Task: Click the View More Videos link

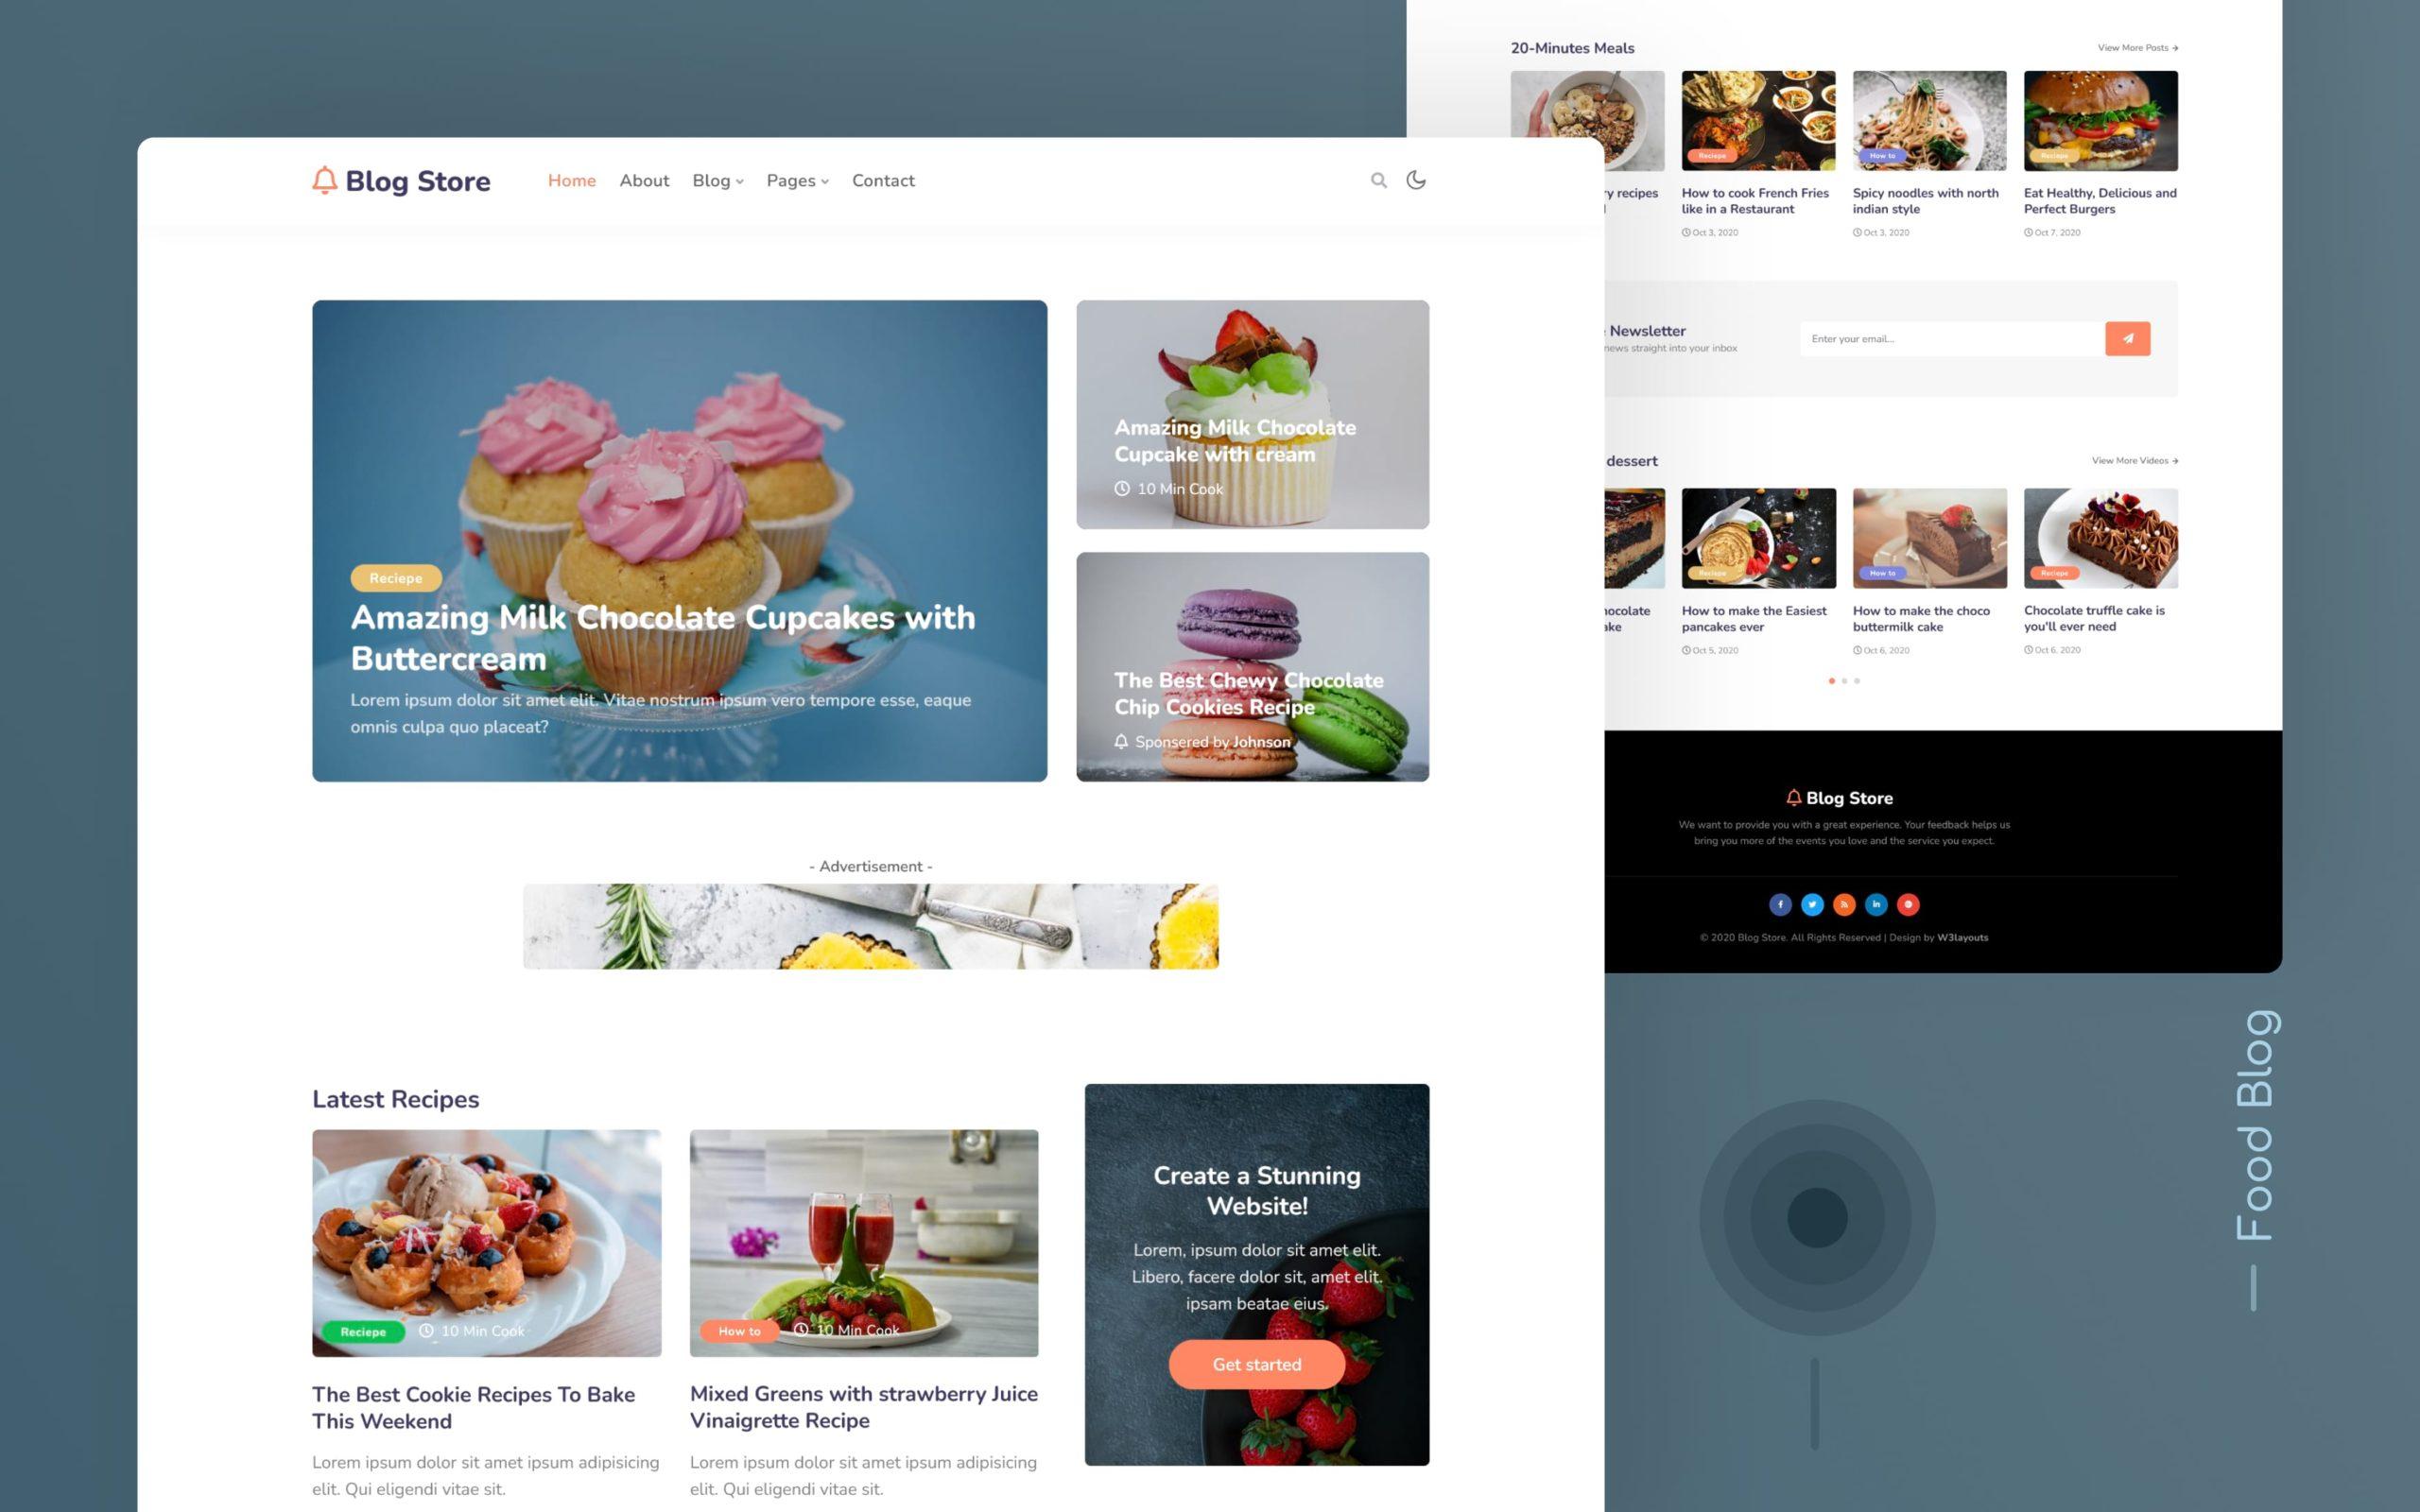Action: click(x=2131, y=461)
